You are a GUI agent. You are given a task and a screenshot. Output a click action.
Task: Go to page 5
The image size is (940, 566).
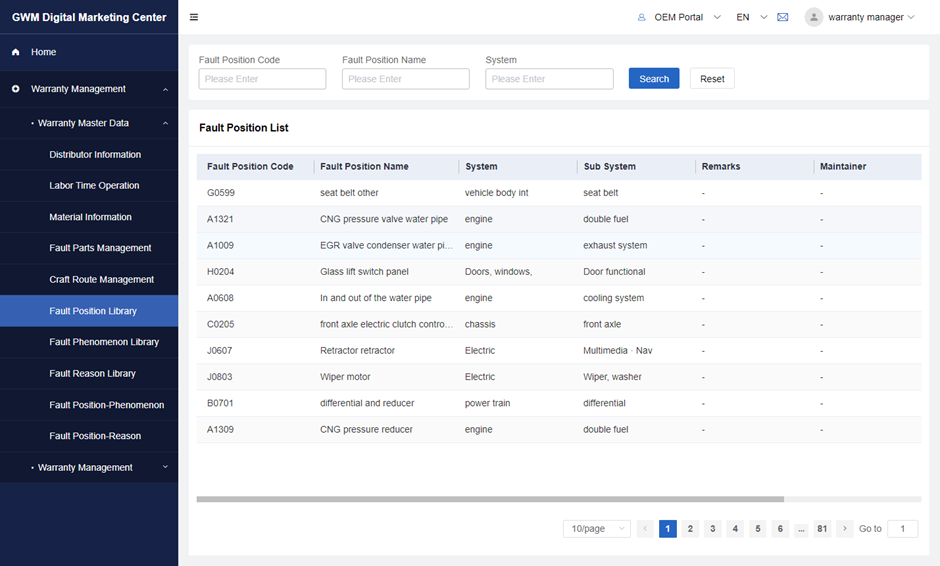(x=758, y=528)
